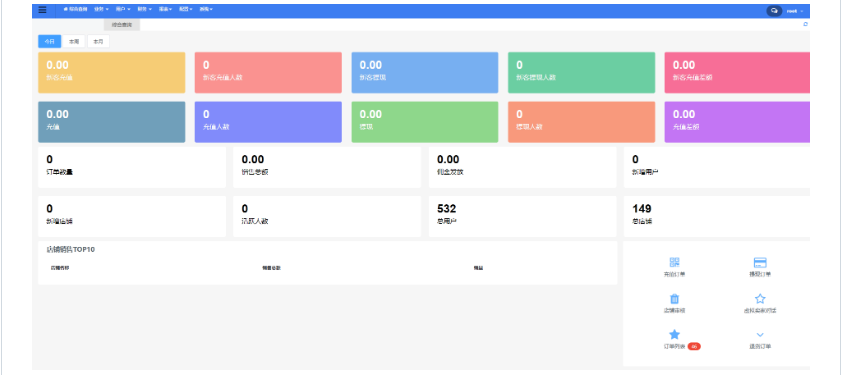This screenshot has height=375, width=844.
Task: Click the 佣金发放 white stat card
Action: pyautogui.click(x=523, y=167)
